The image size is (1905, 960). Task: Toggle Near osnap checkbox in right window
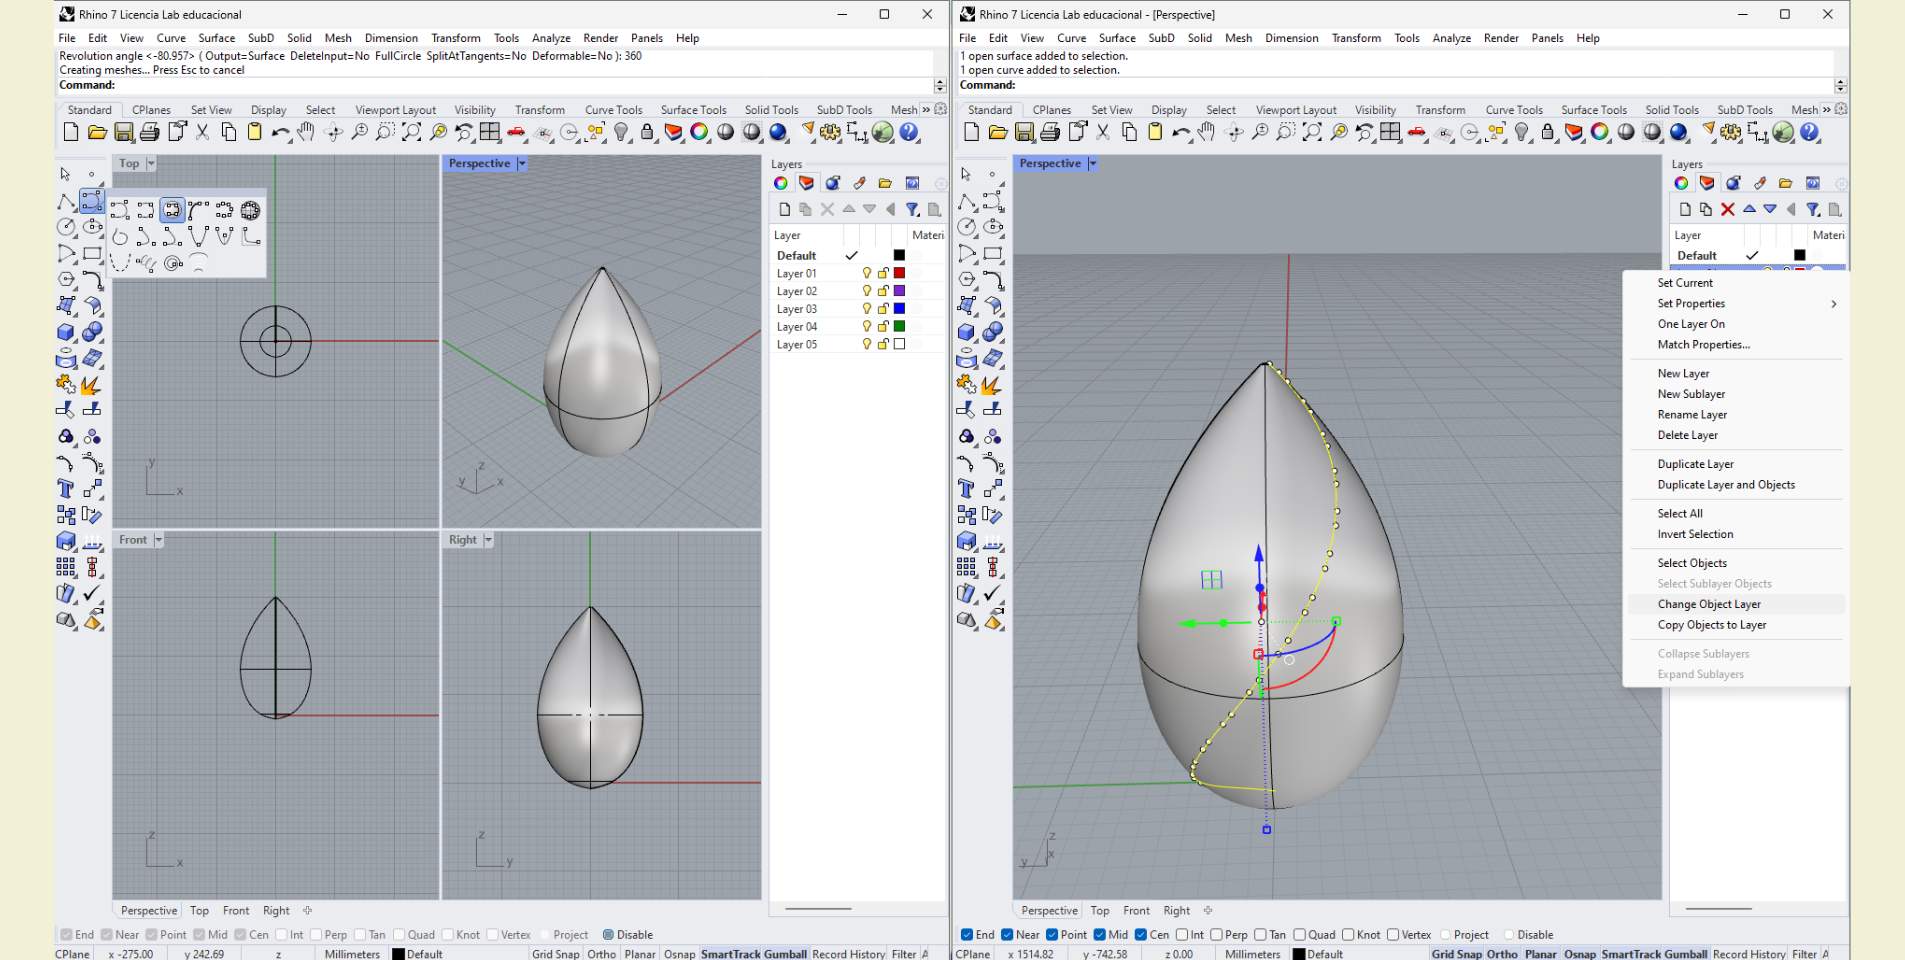(1005, 935)
